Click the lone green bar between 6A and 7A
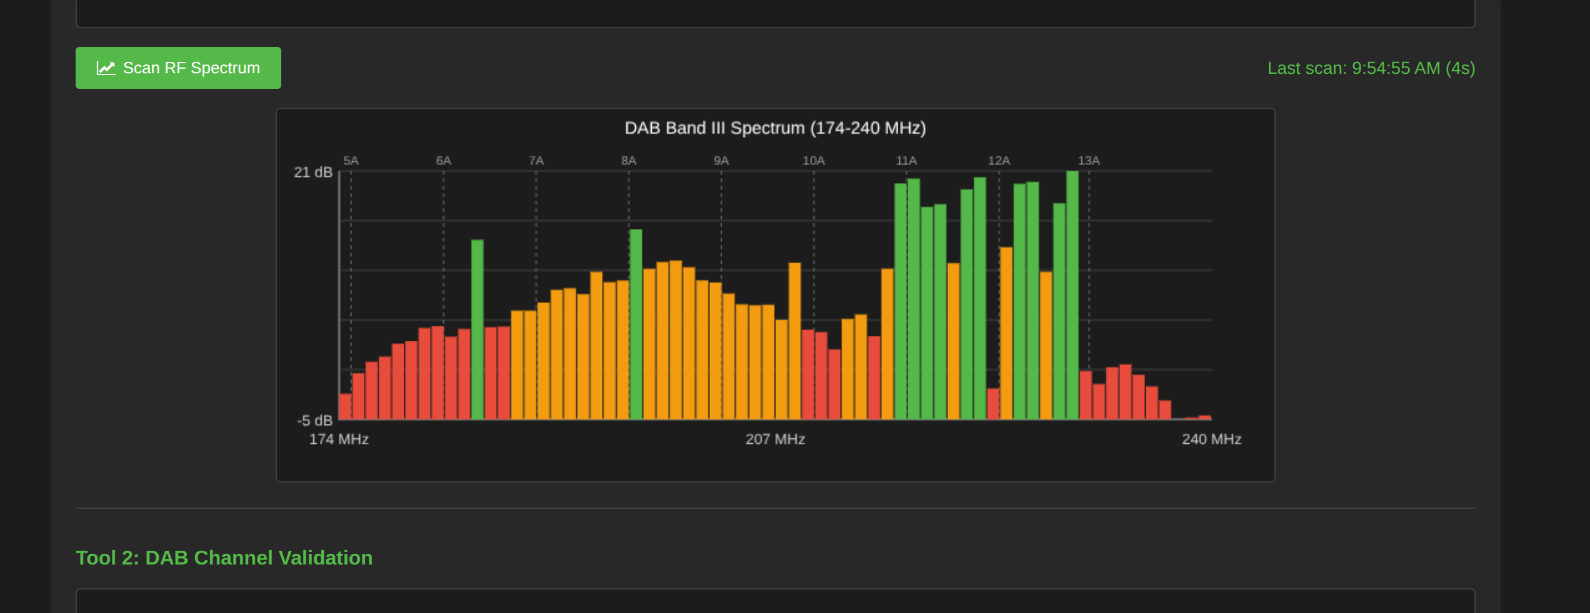Screen dimensions: 1590x613 pyautogui.click(x=477, y=330)
